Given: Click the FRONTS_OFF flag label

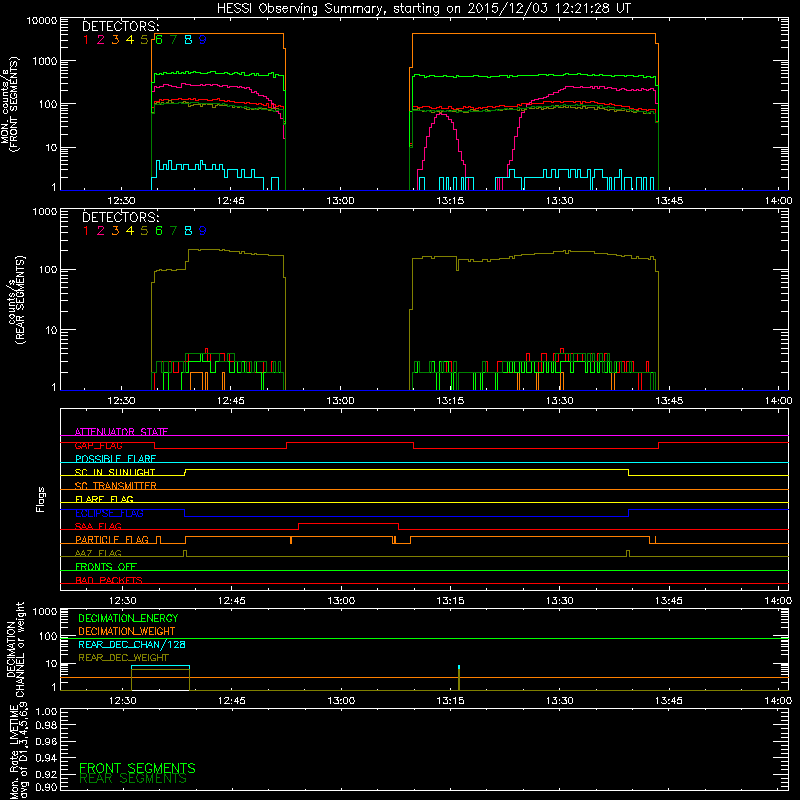Looking at the screenshot, I should pyautogui.click(x=106, y=567).
